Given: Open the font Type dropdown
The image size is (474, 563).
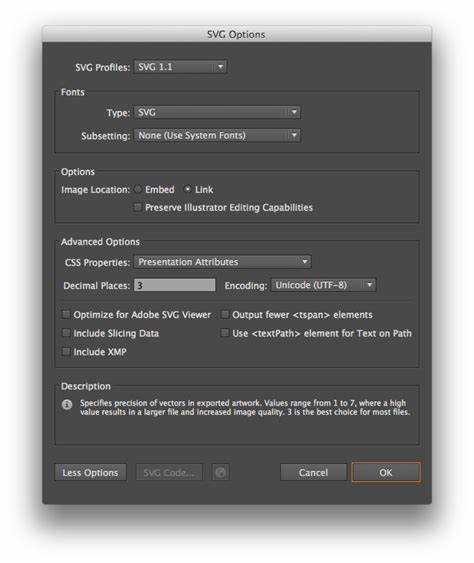Looking at the screenshot, I should click(x=217, y=112).
